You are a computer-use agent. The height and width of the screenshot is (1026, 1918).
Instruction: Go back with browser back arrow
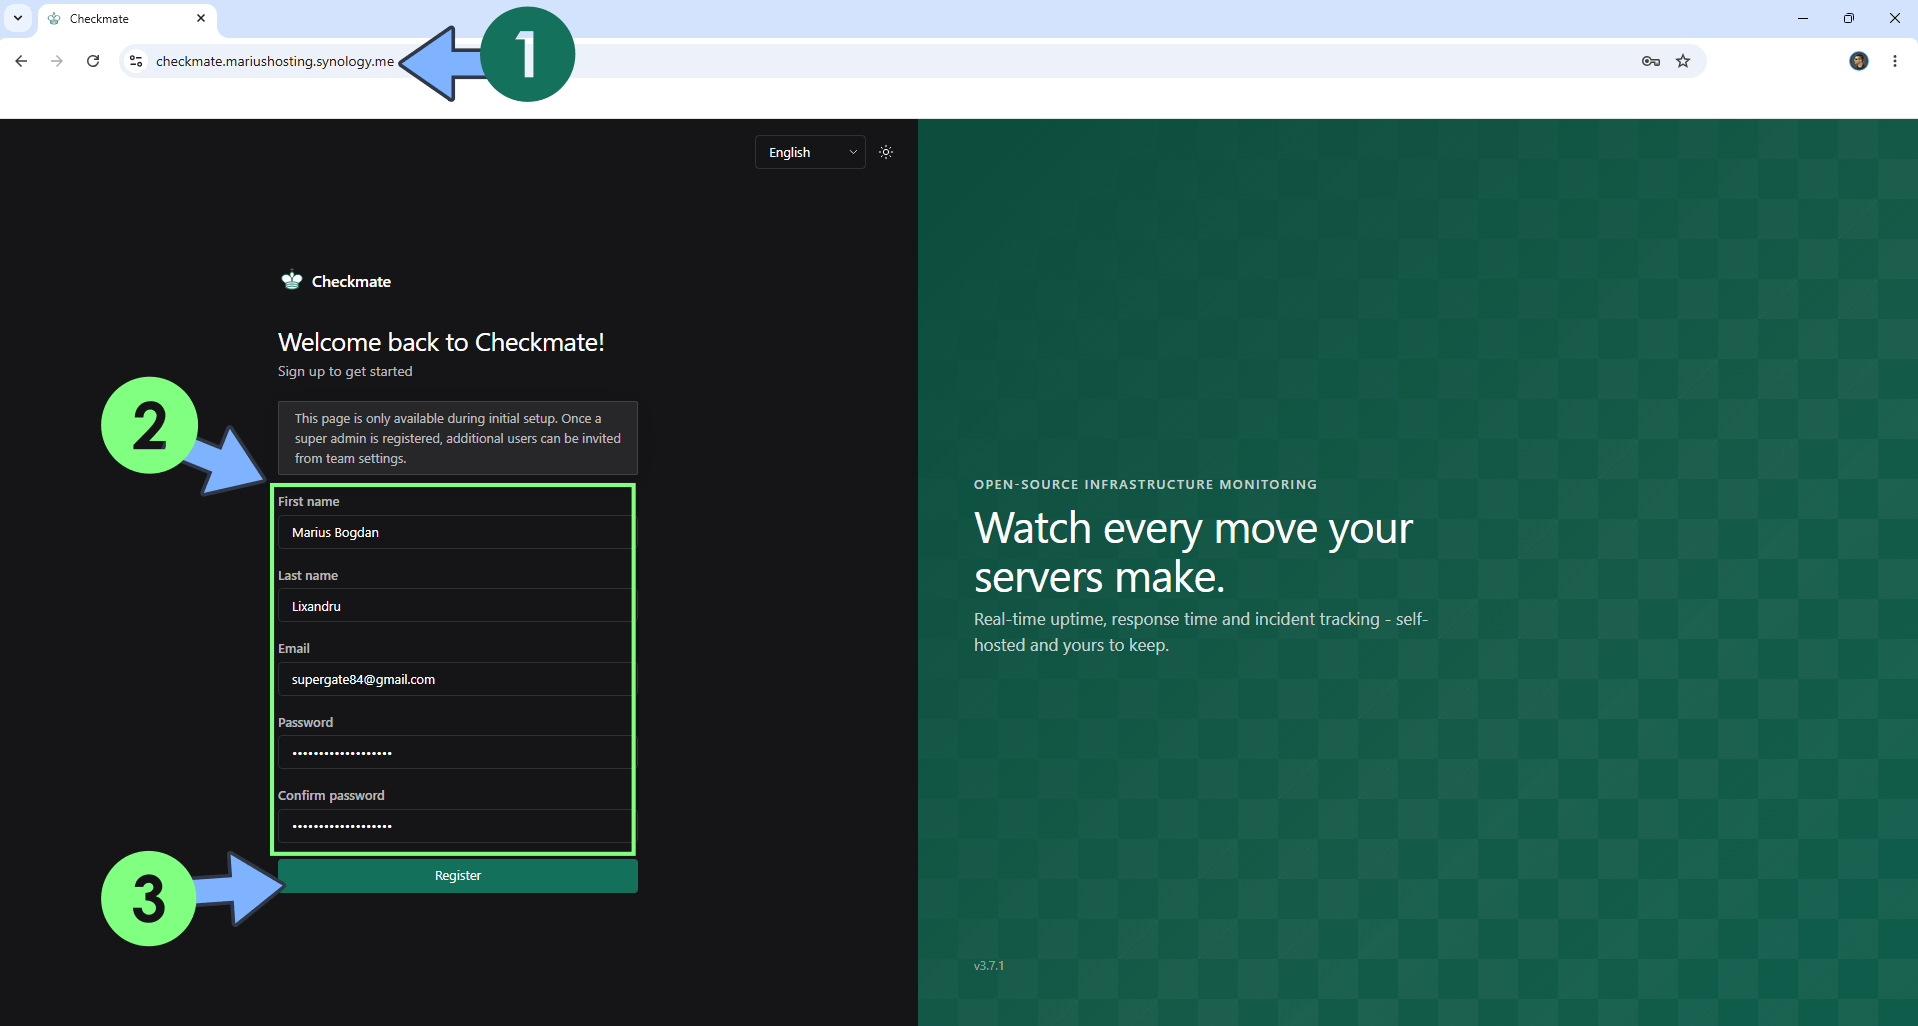coord(21,61)
